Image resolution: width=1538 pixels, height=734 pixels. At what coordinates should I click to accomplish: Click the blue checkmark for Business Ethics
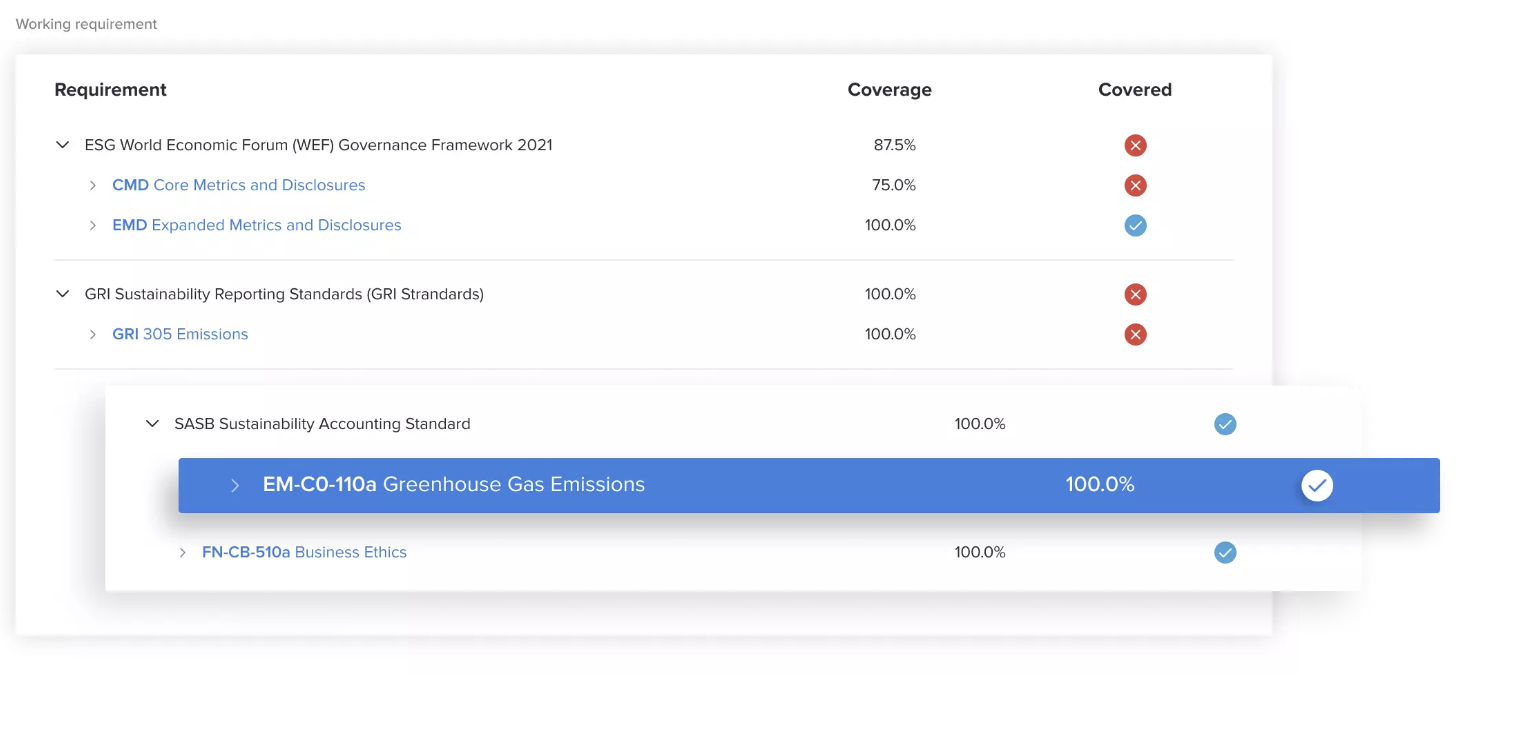click(x=1225, y=552)
